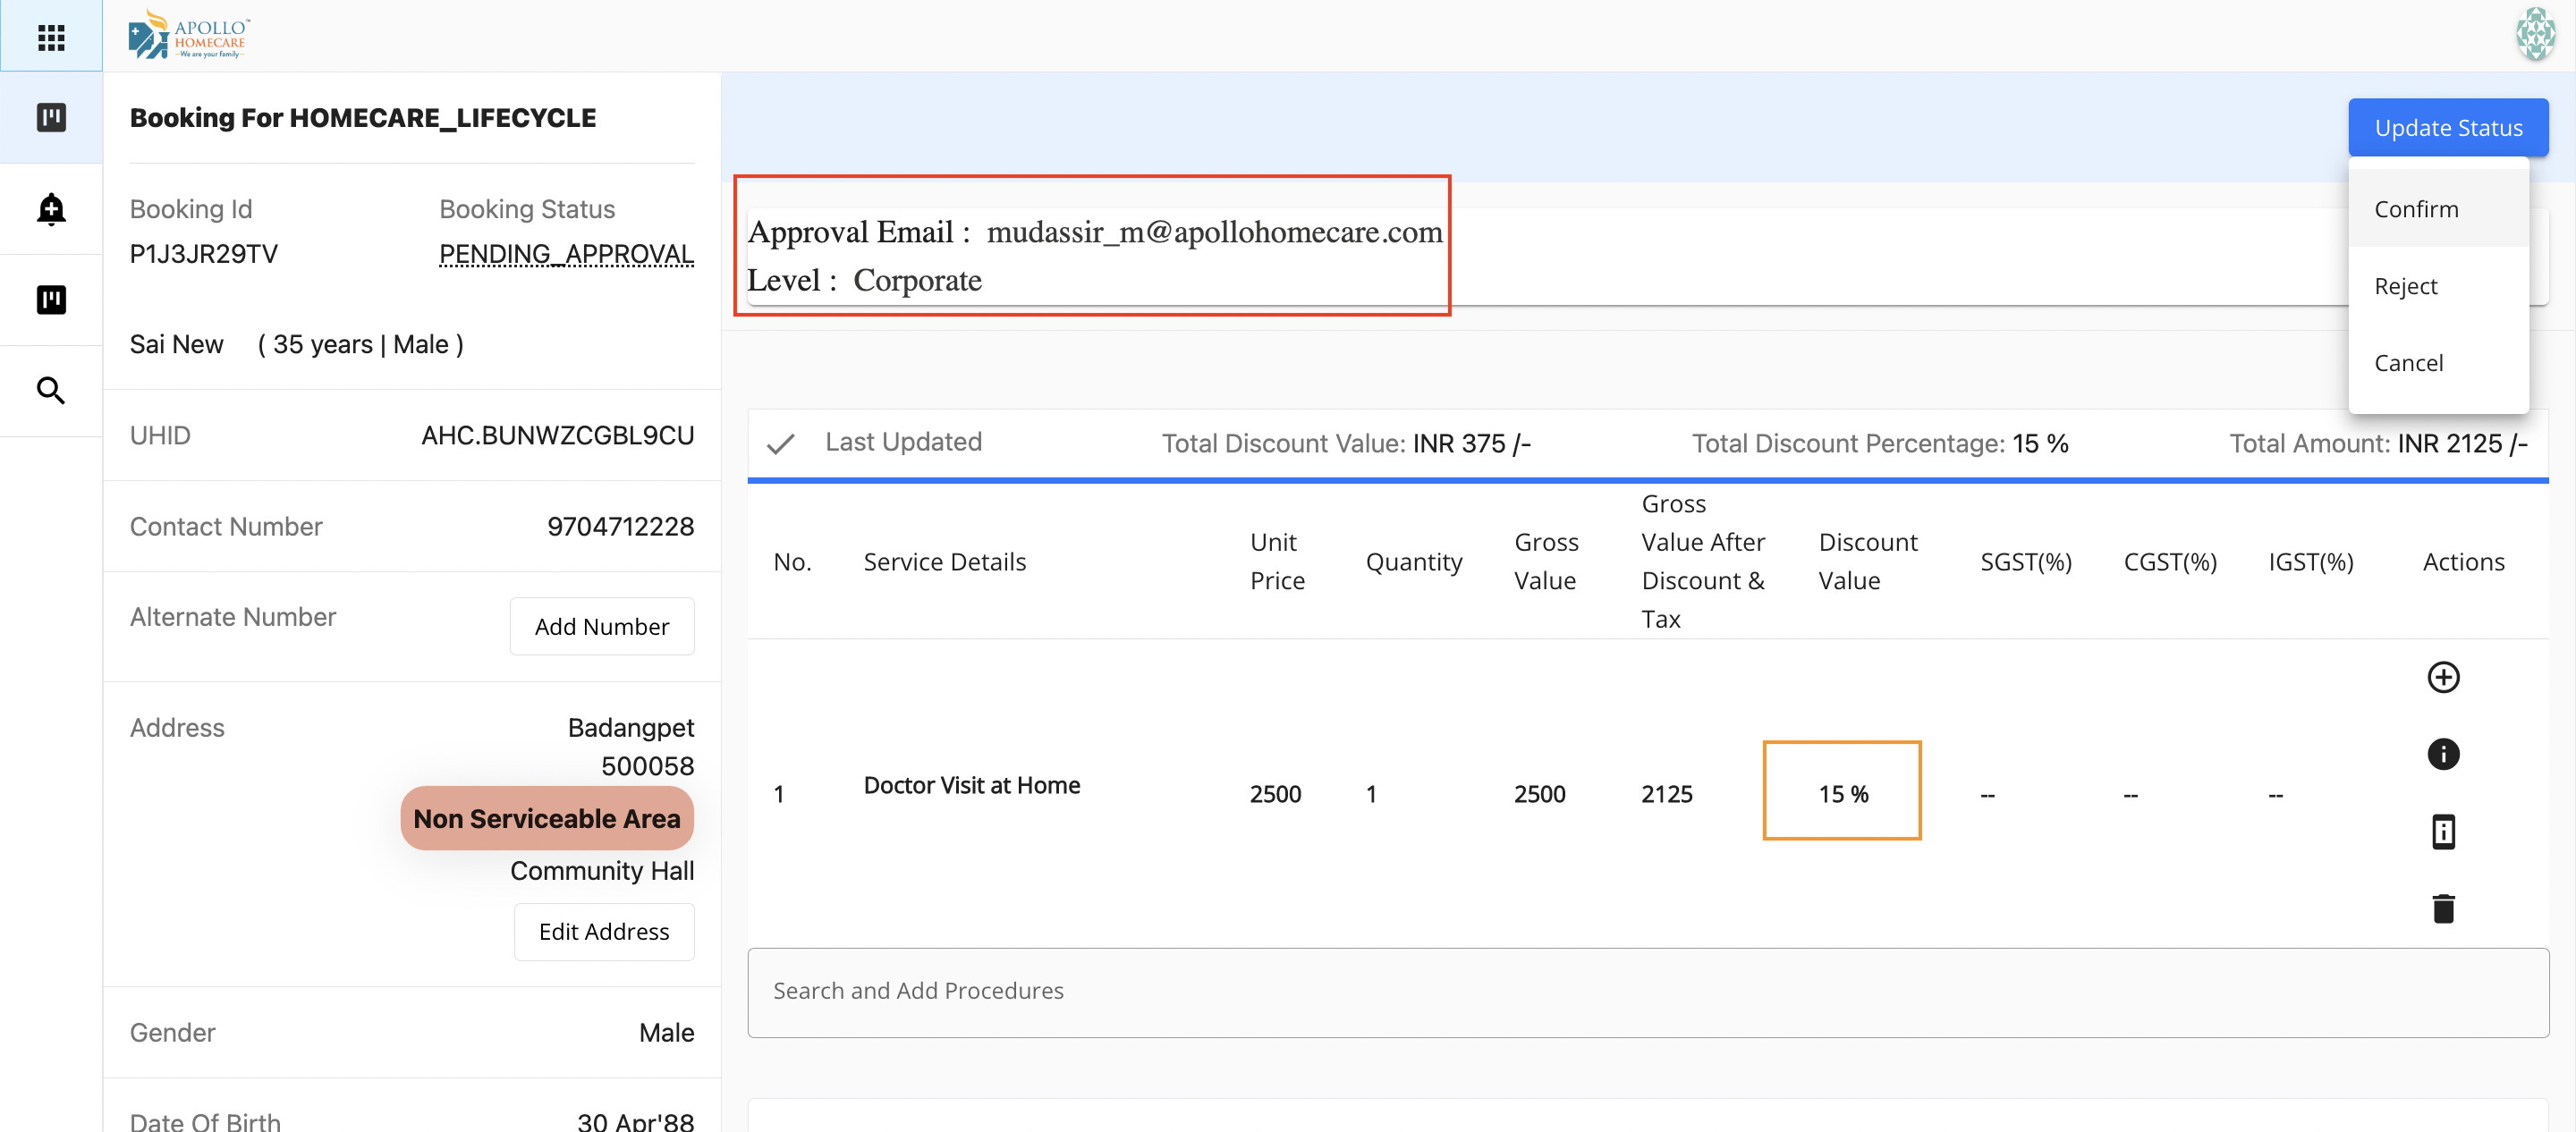This screenshot has height=1132, width=2576.
Task: Click the filled info circle action icon
Action: pos(2443,754)
